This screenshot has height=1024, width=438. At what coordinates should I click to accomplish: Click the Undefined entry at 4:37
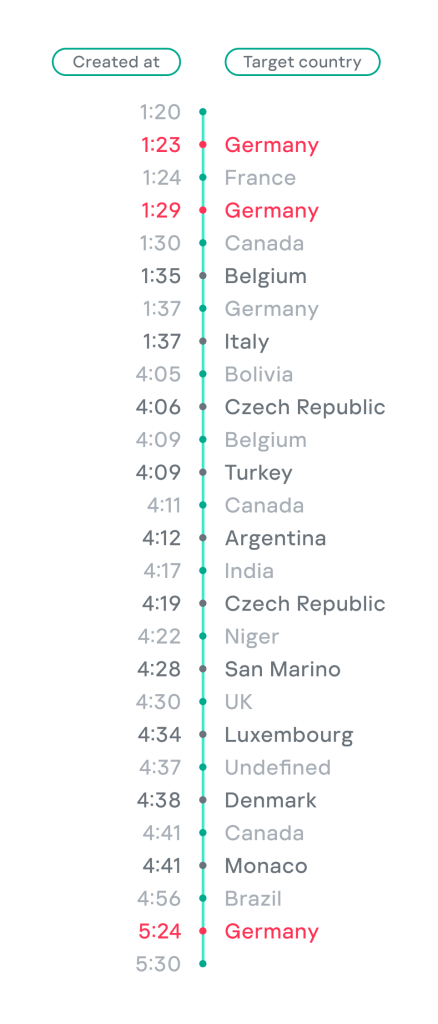click(x=278, y=767)
